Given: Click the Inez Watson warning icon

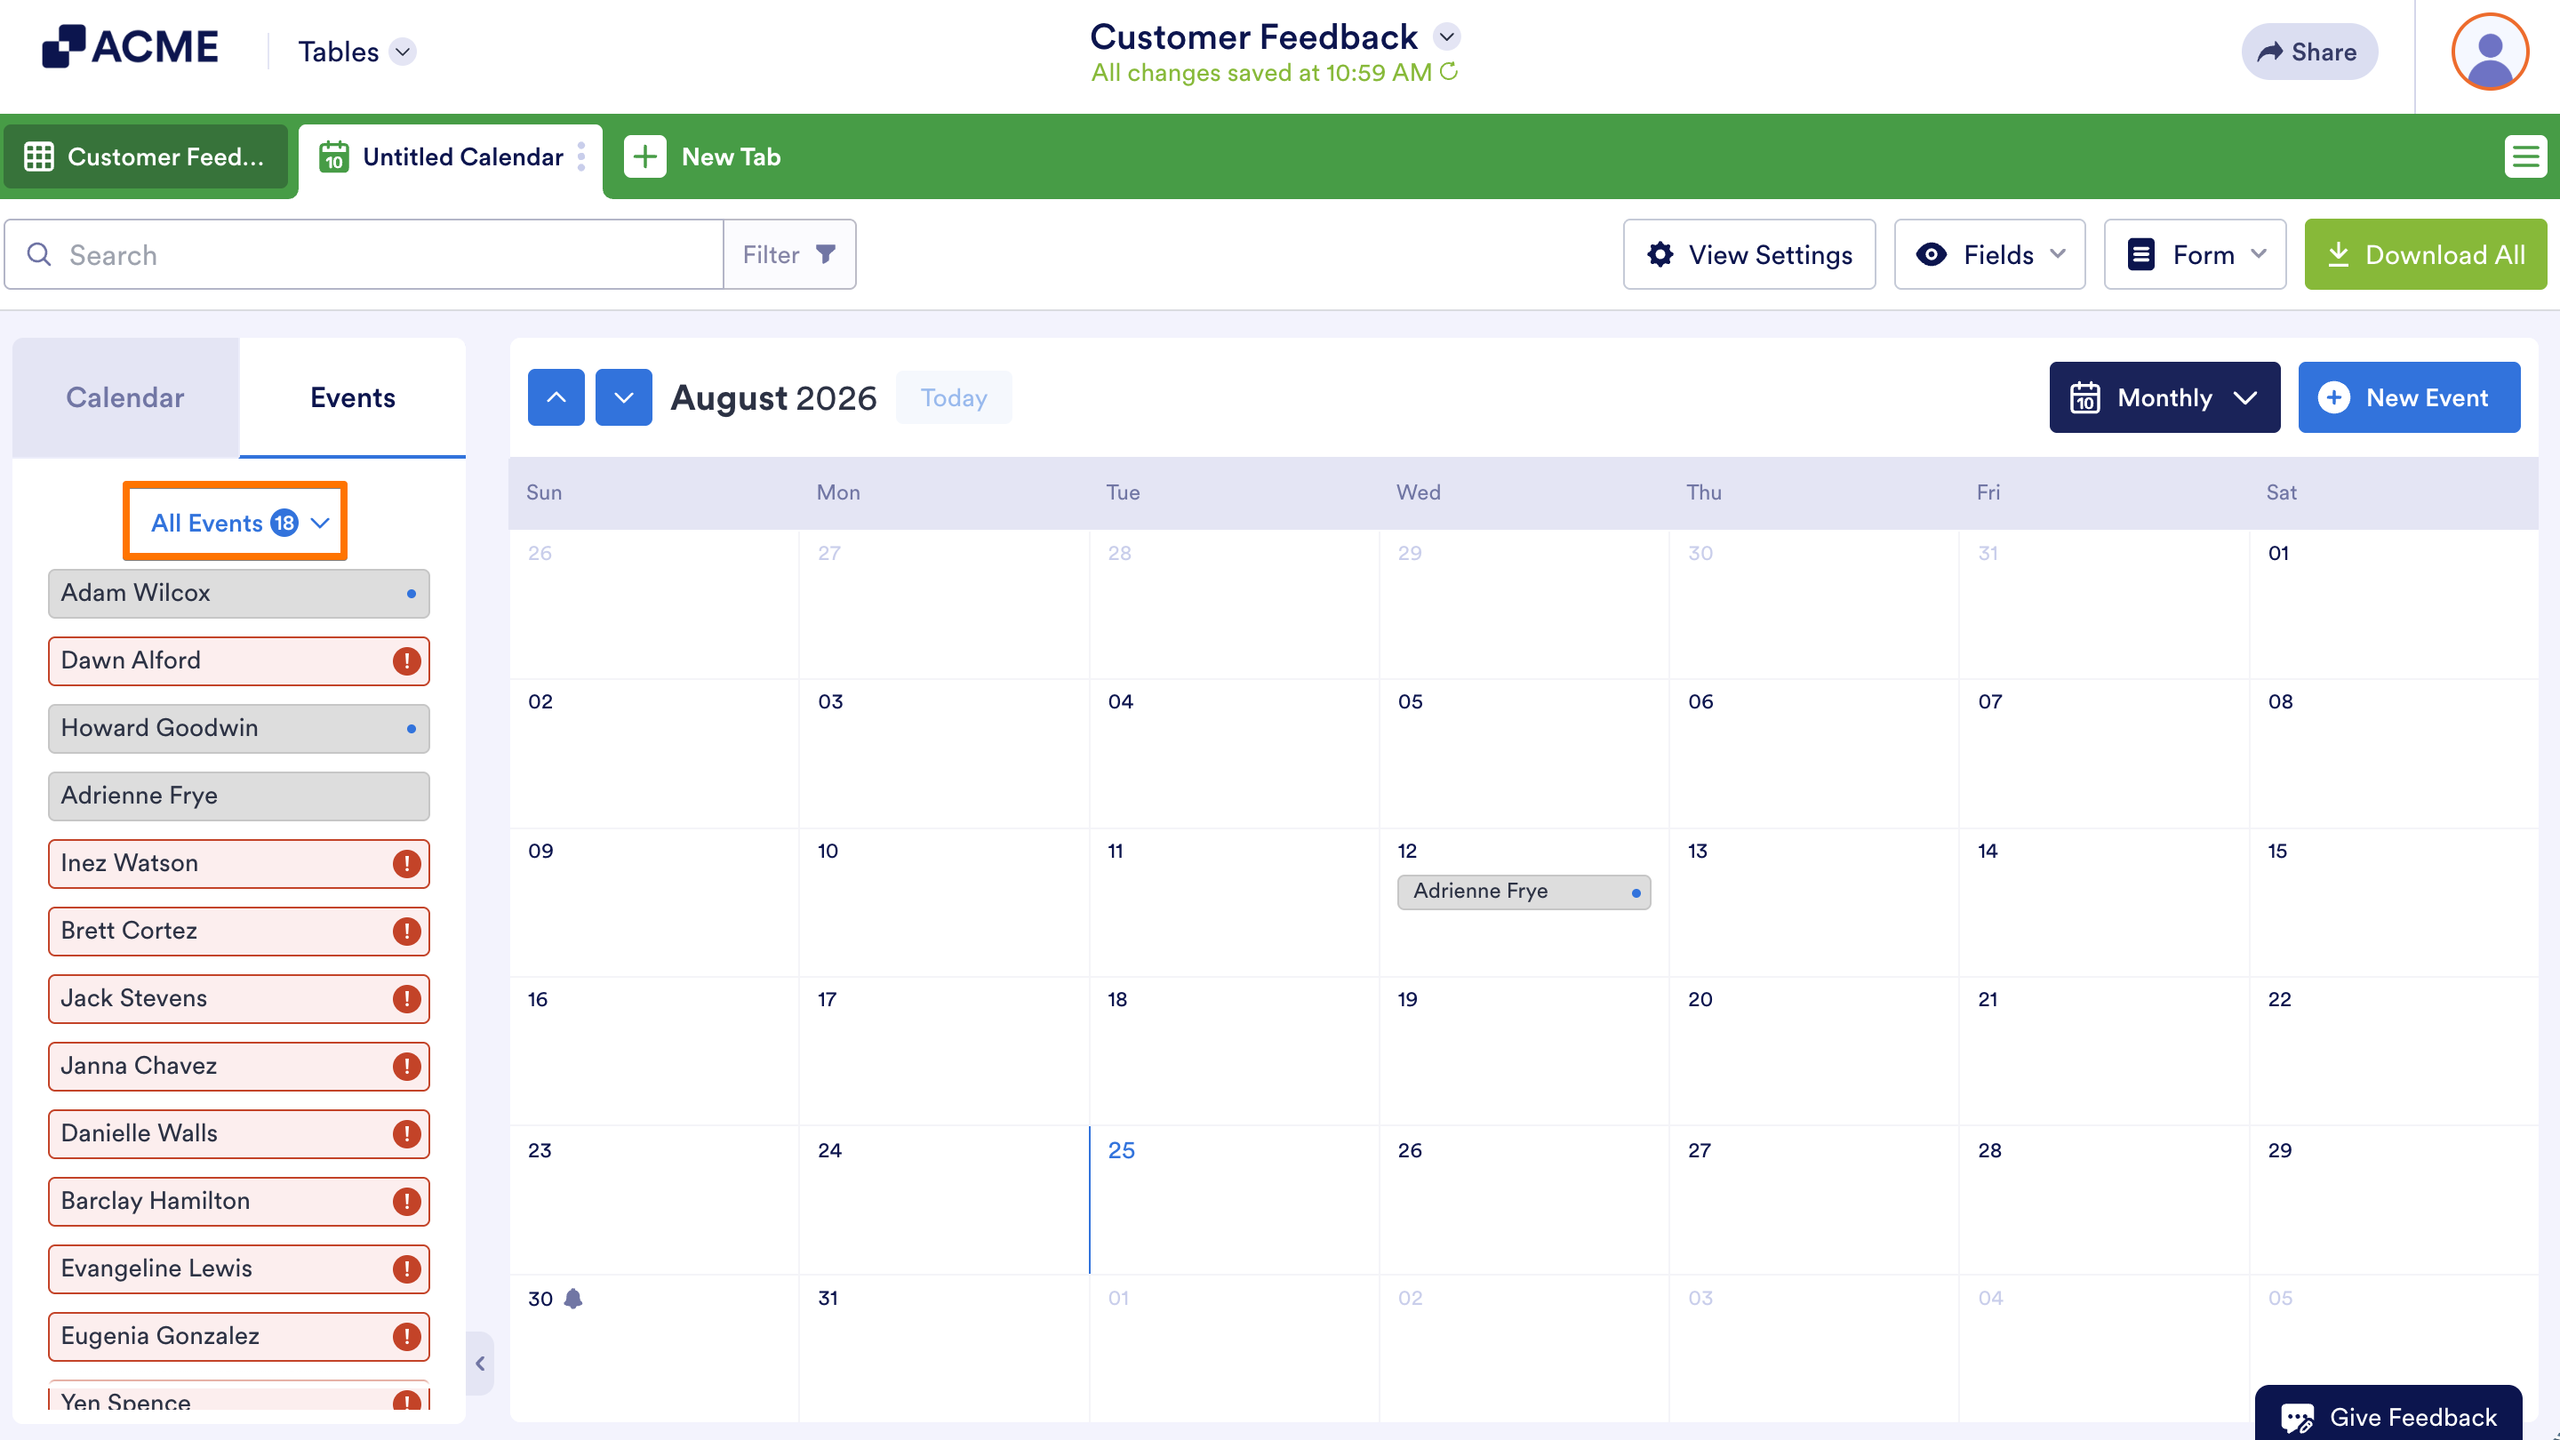Looking at the screenshot, I should [406, 864].
